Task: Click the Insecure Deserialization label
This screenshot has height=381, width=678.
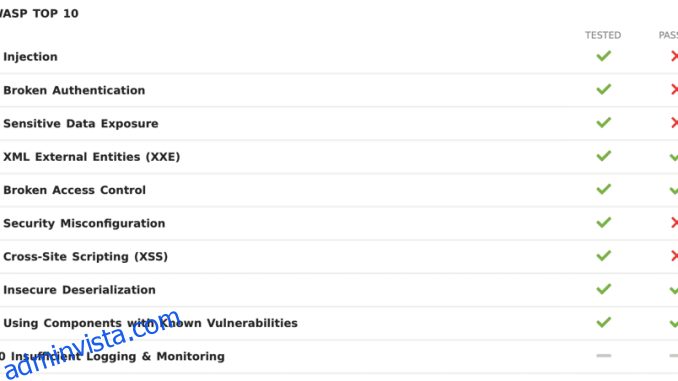Action: (79, 290)
